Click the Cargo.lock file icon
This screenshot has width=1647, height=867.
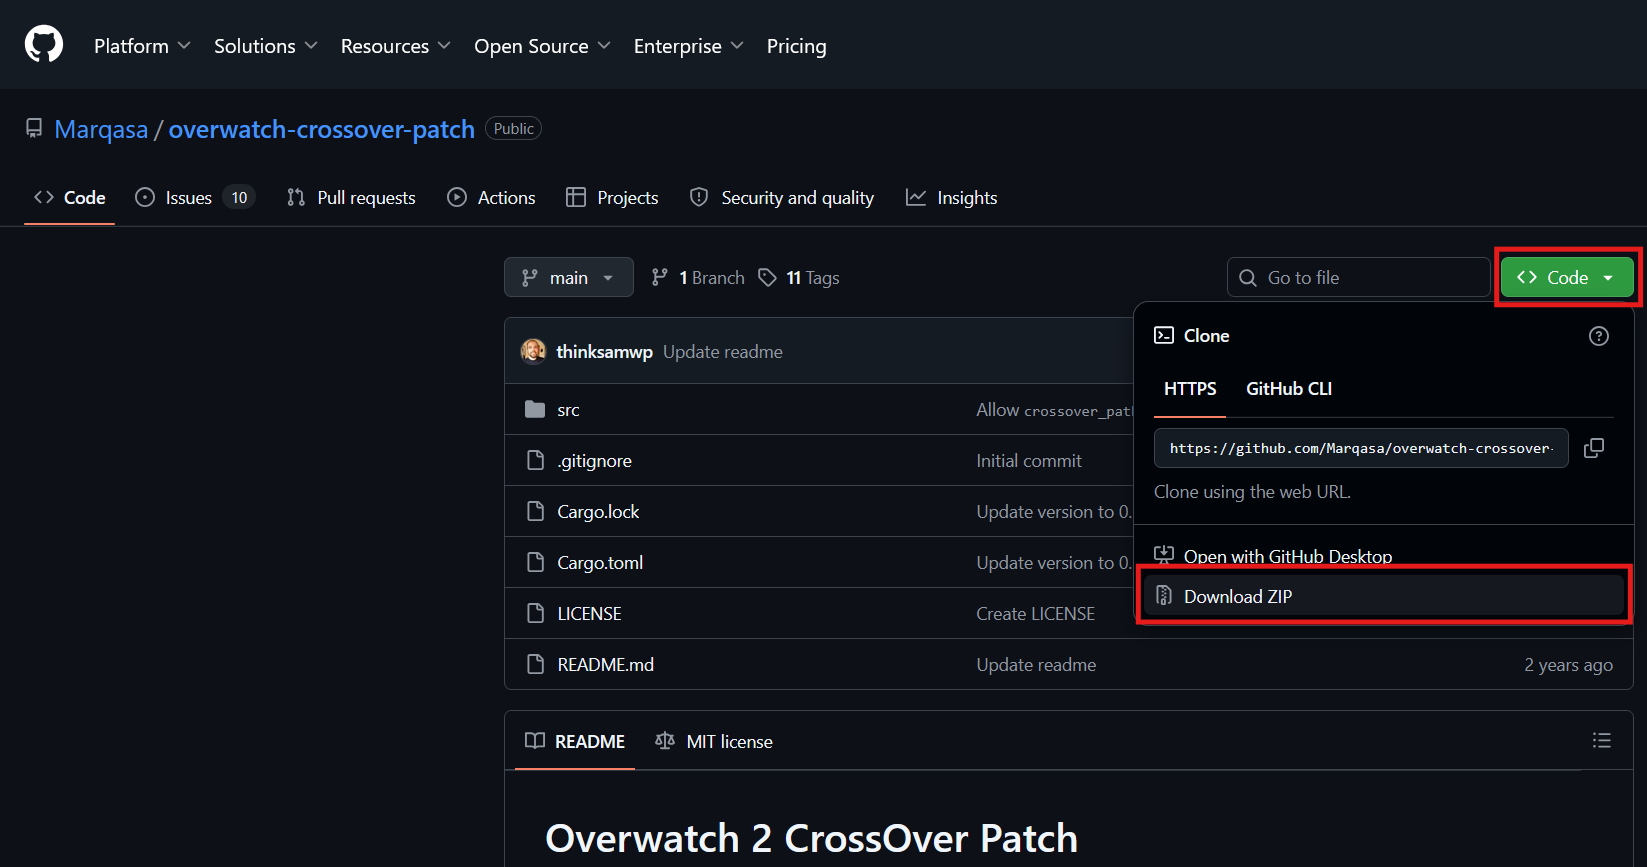tap(535, 511)
